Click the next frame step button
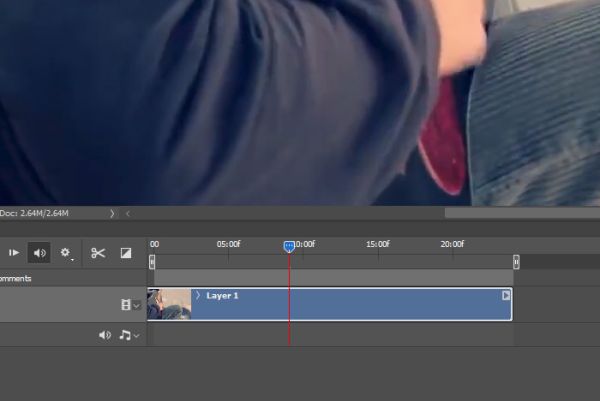Image resolution: width=600 pixels, height=401 pixels. tap(14, 253)
